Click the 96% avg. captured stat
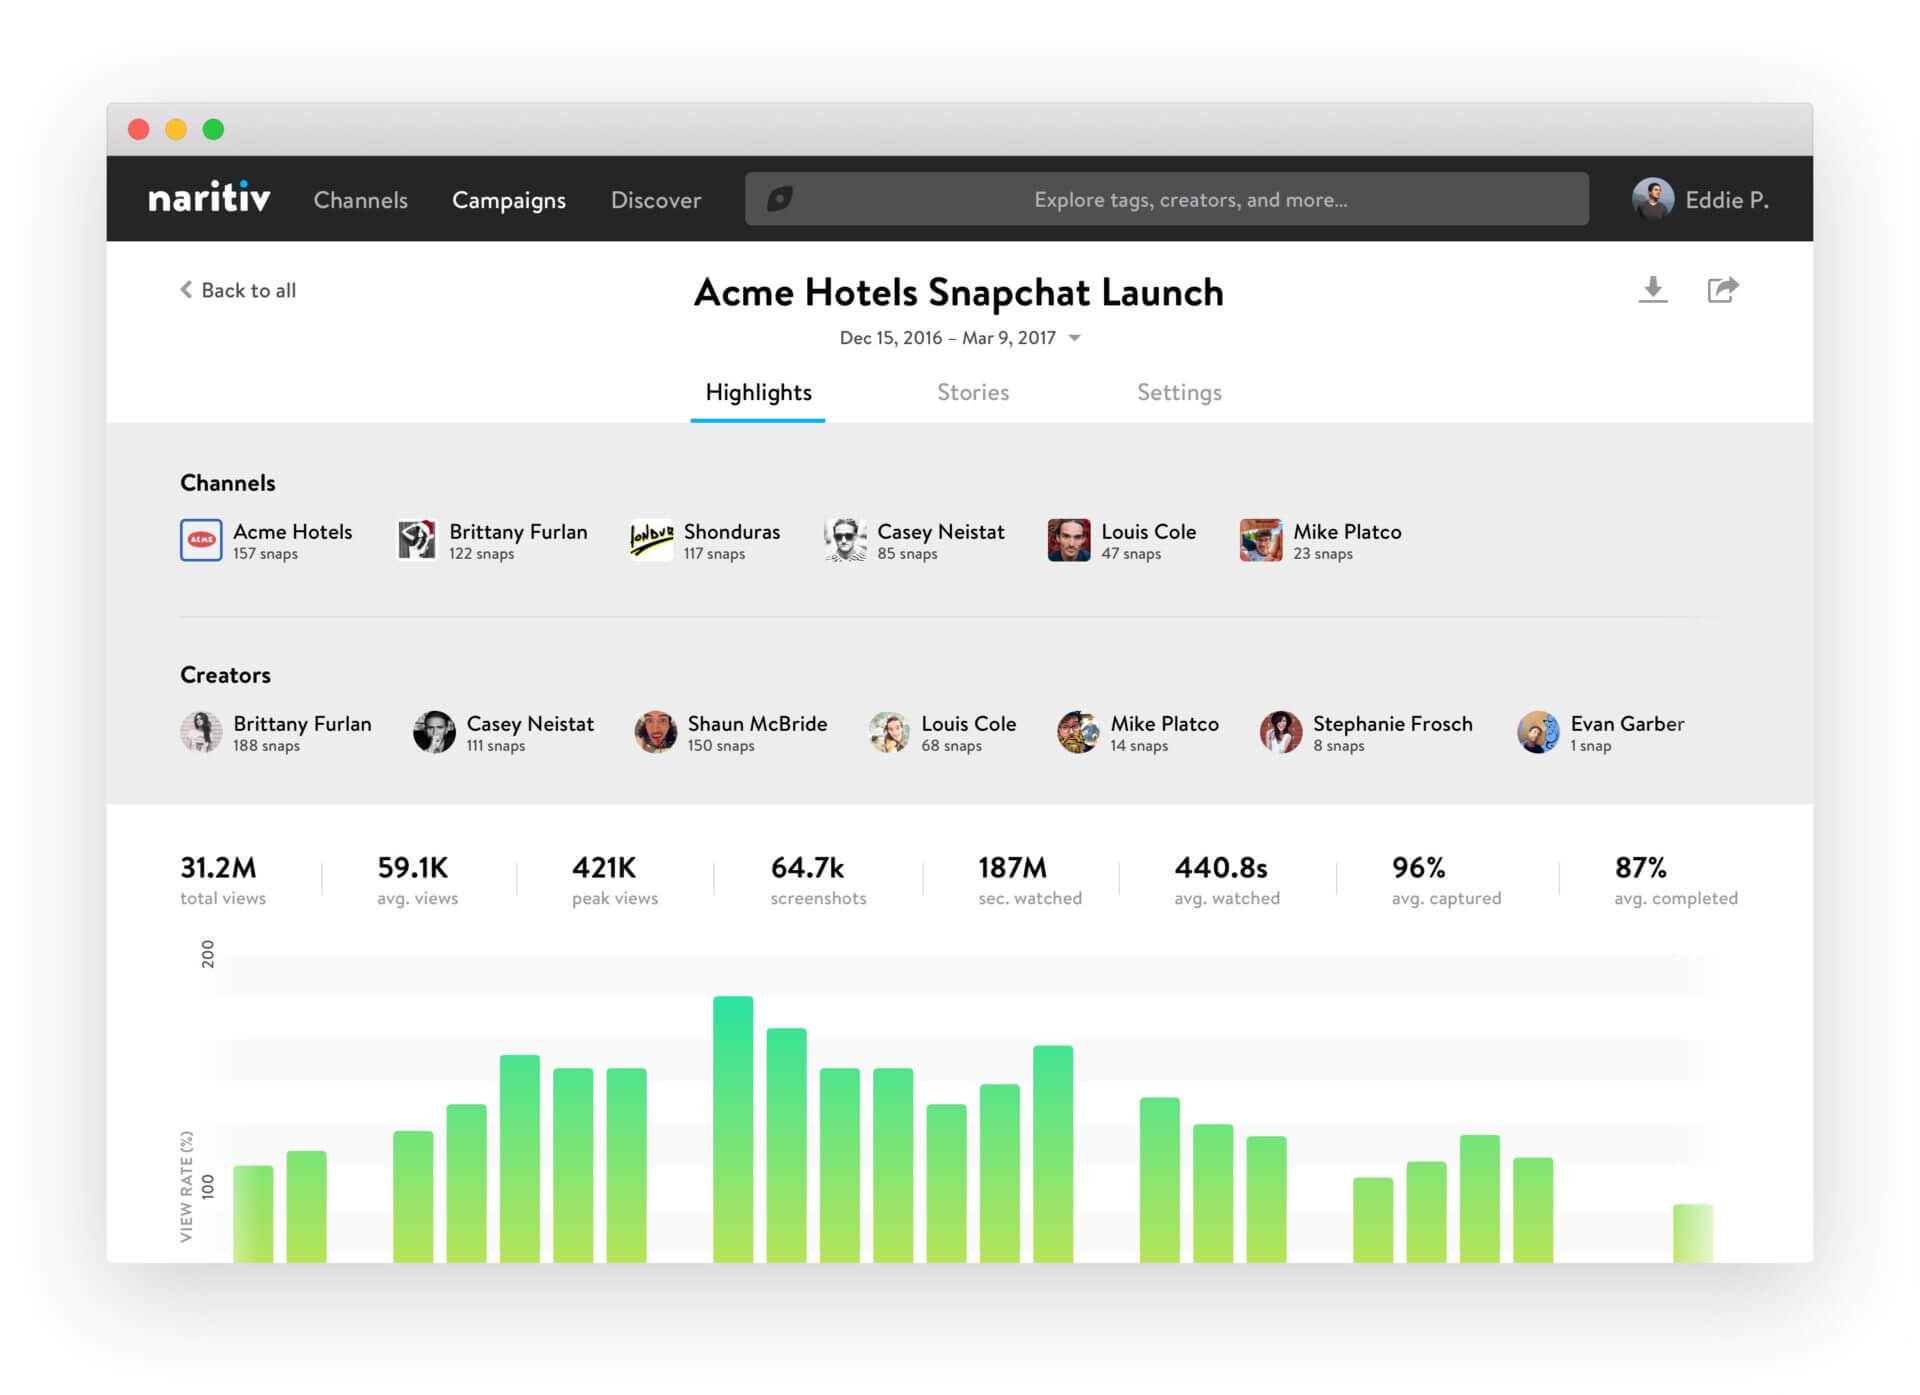Image resolution: width=1920 pixels, height=1395 pixels. [1446, 880]
